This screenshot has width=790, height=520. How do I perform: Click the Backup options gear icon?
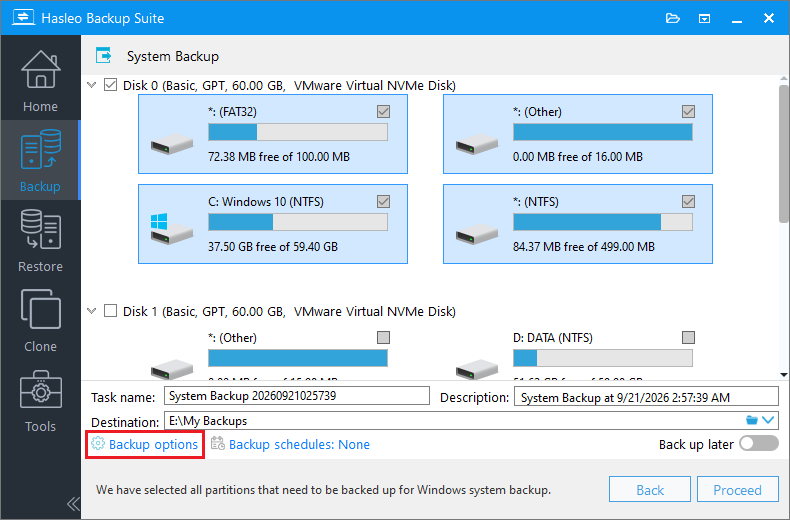pos(98,443)
